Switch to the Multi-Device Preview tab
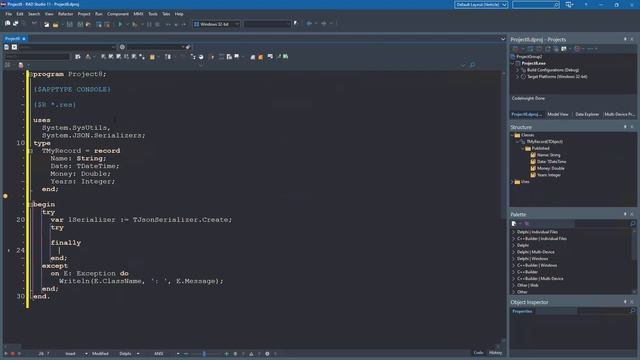 coord(619,114)
